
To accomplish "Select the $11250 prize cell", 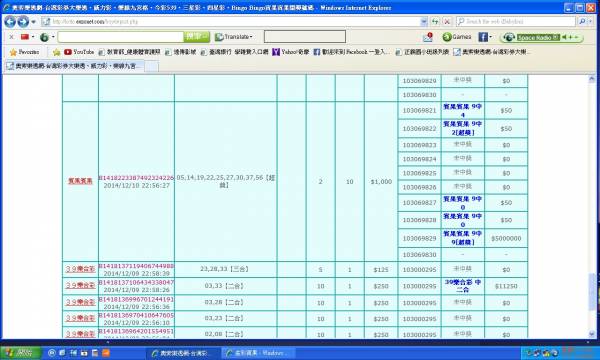I will (x=506, y=286).
